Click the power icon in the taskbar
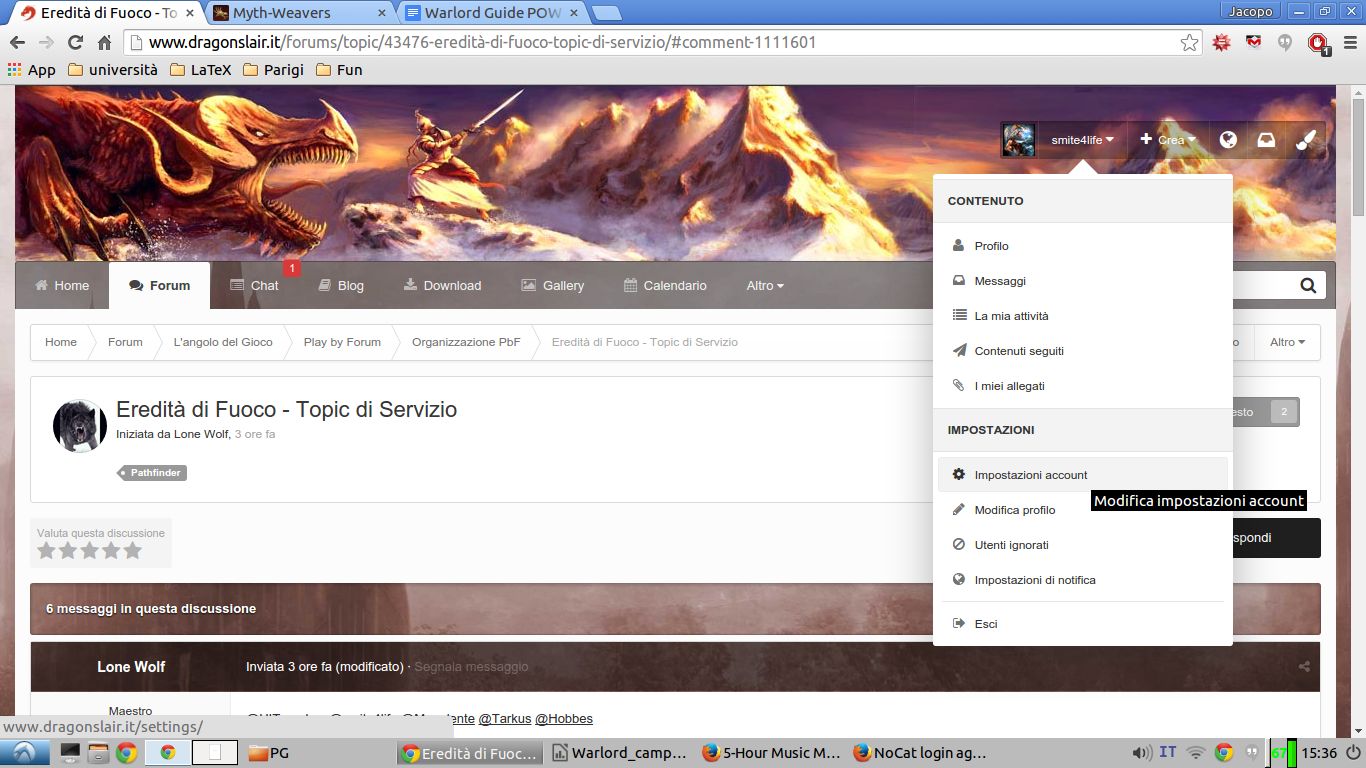The image size is (1366, 768). (1353, 753)
